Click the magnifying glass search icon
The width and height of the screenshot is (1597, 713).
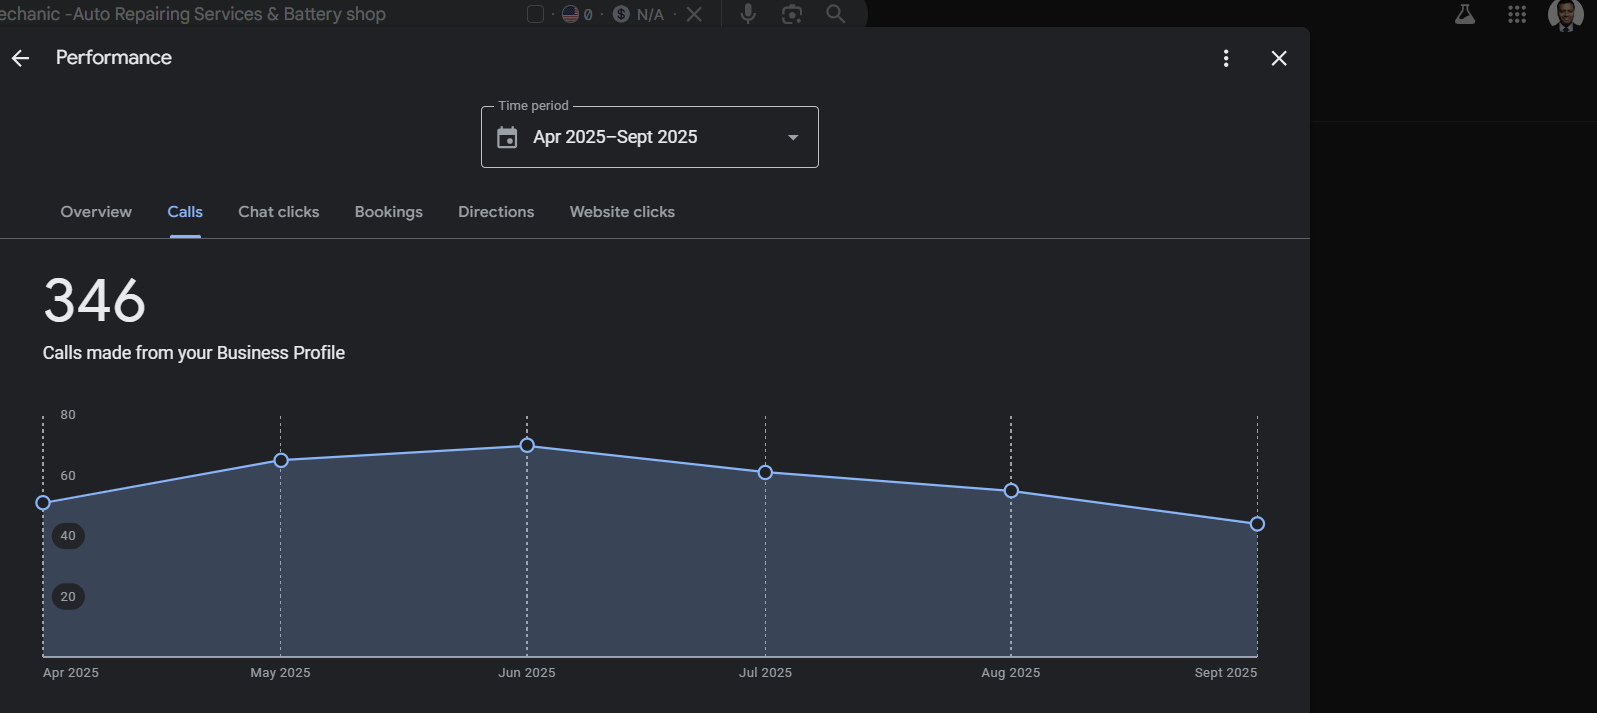(836, 14)
